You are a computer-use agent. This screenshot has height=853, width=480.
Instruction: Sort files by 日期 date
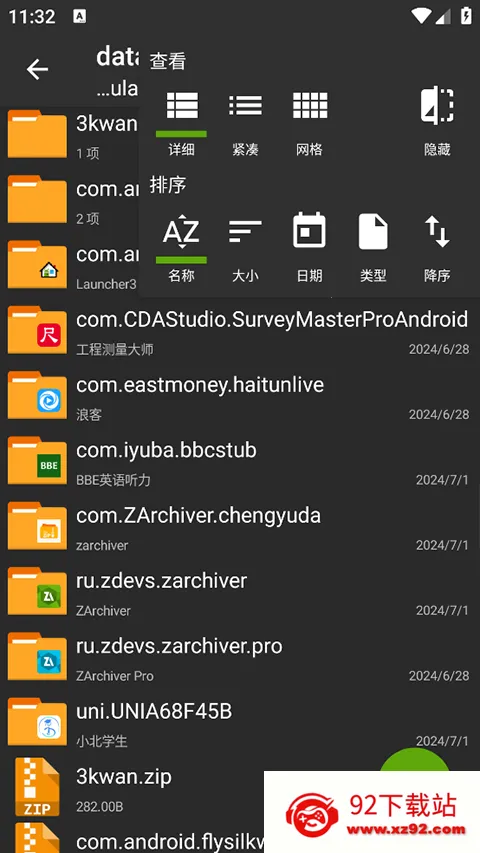pos(310,248)
